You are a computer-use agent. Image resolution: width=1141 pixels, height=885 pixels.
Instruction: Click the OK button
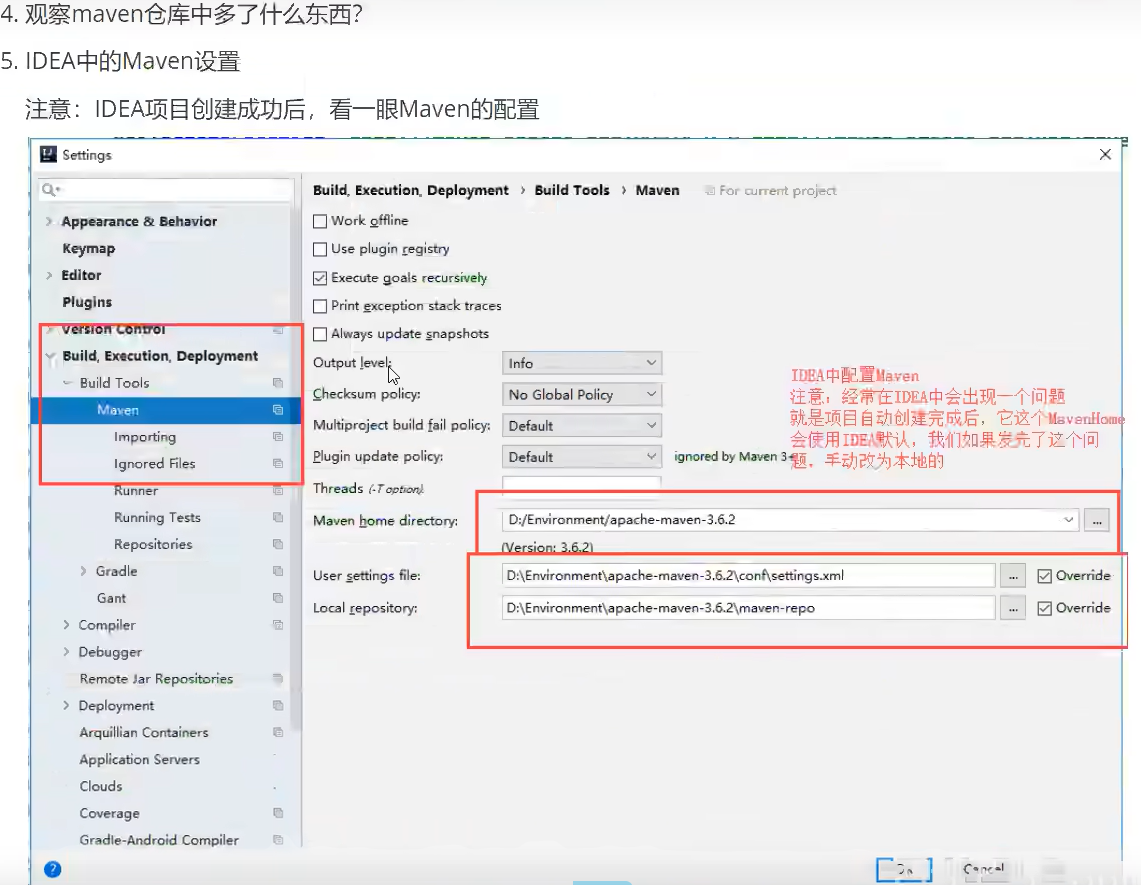905,870
